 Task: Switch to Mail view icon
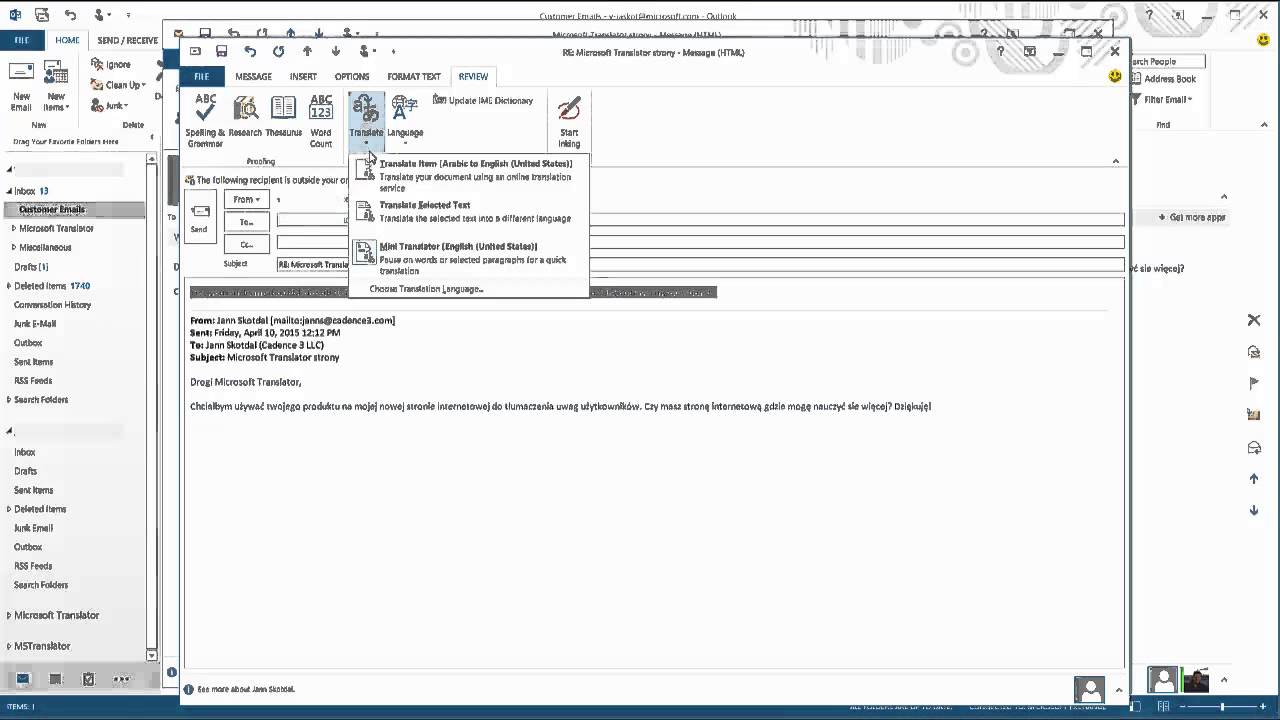pyautogui.click(x=23, y=679)
